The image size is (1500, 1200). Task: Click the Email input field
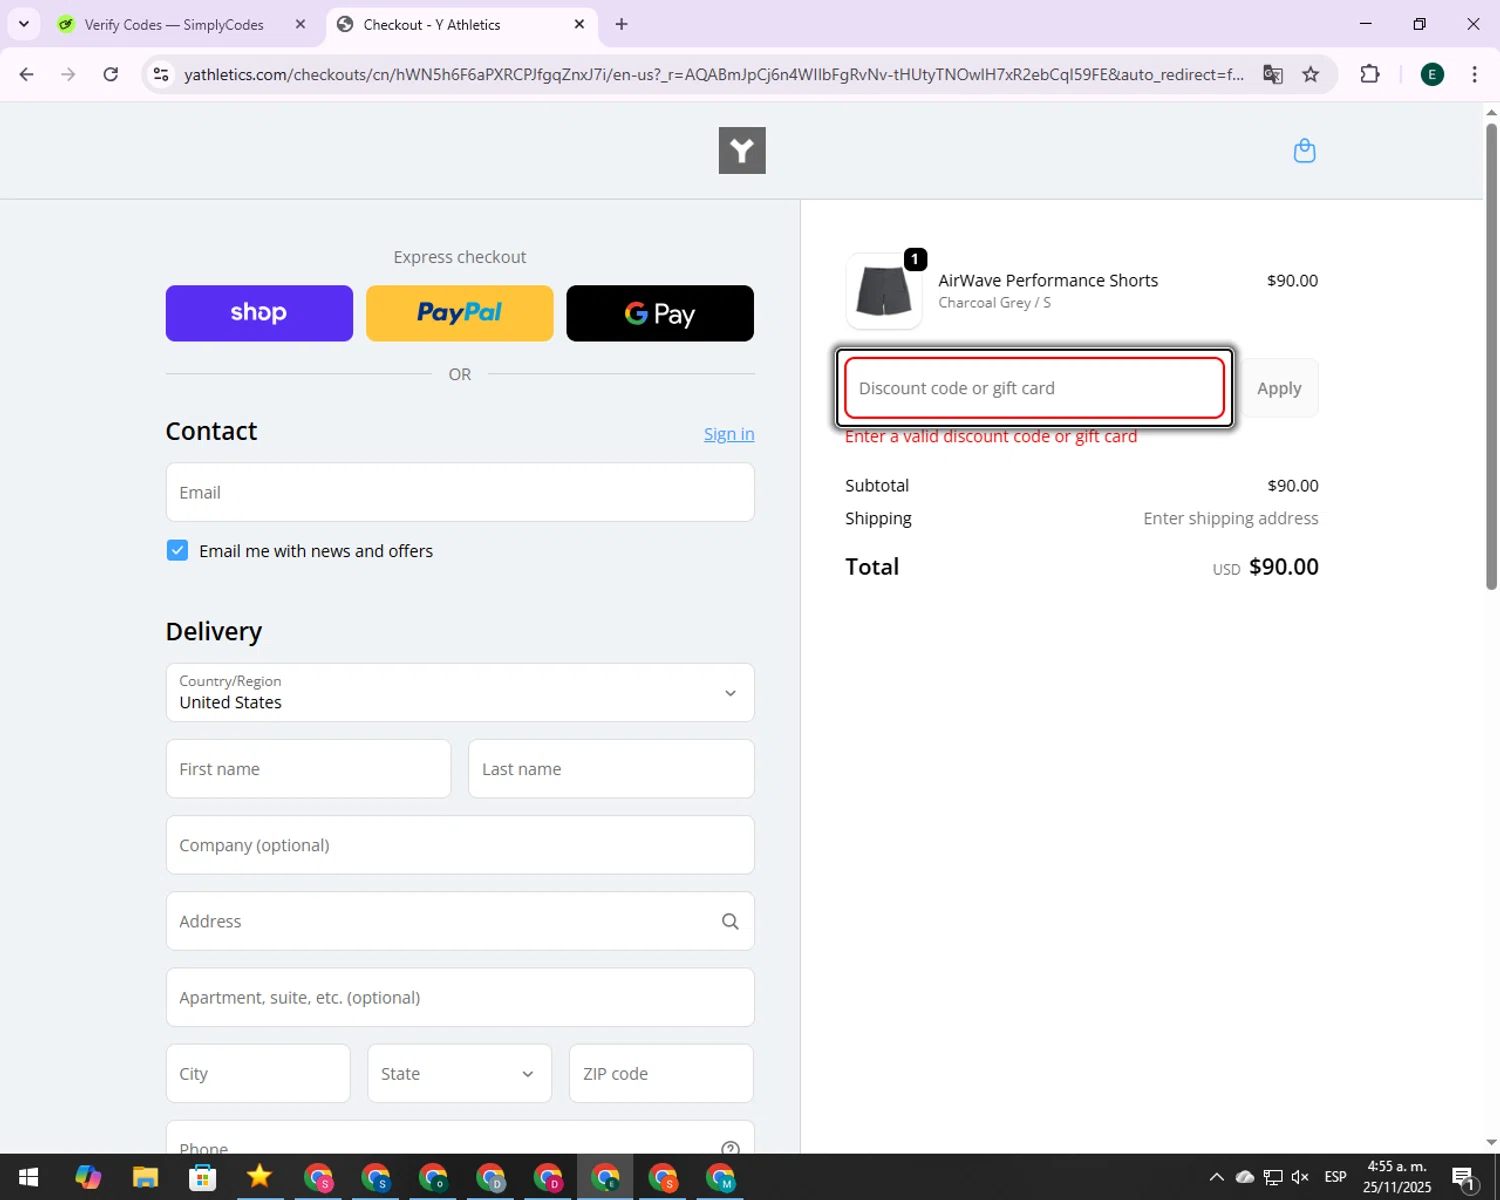point(460,492)
